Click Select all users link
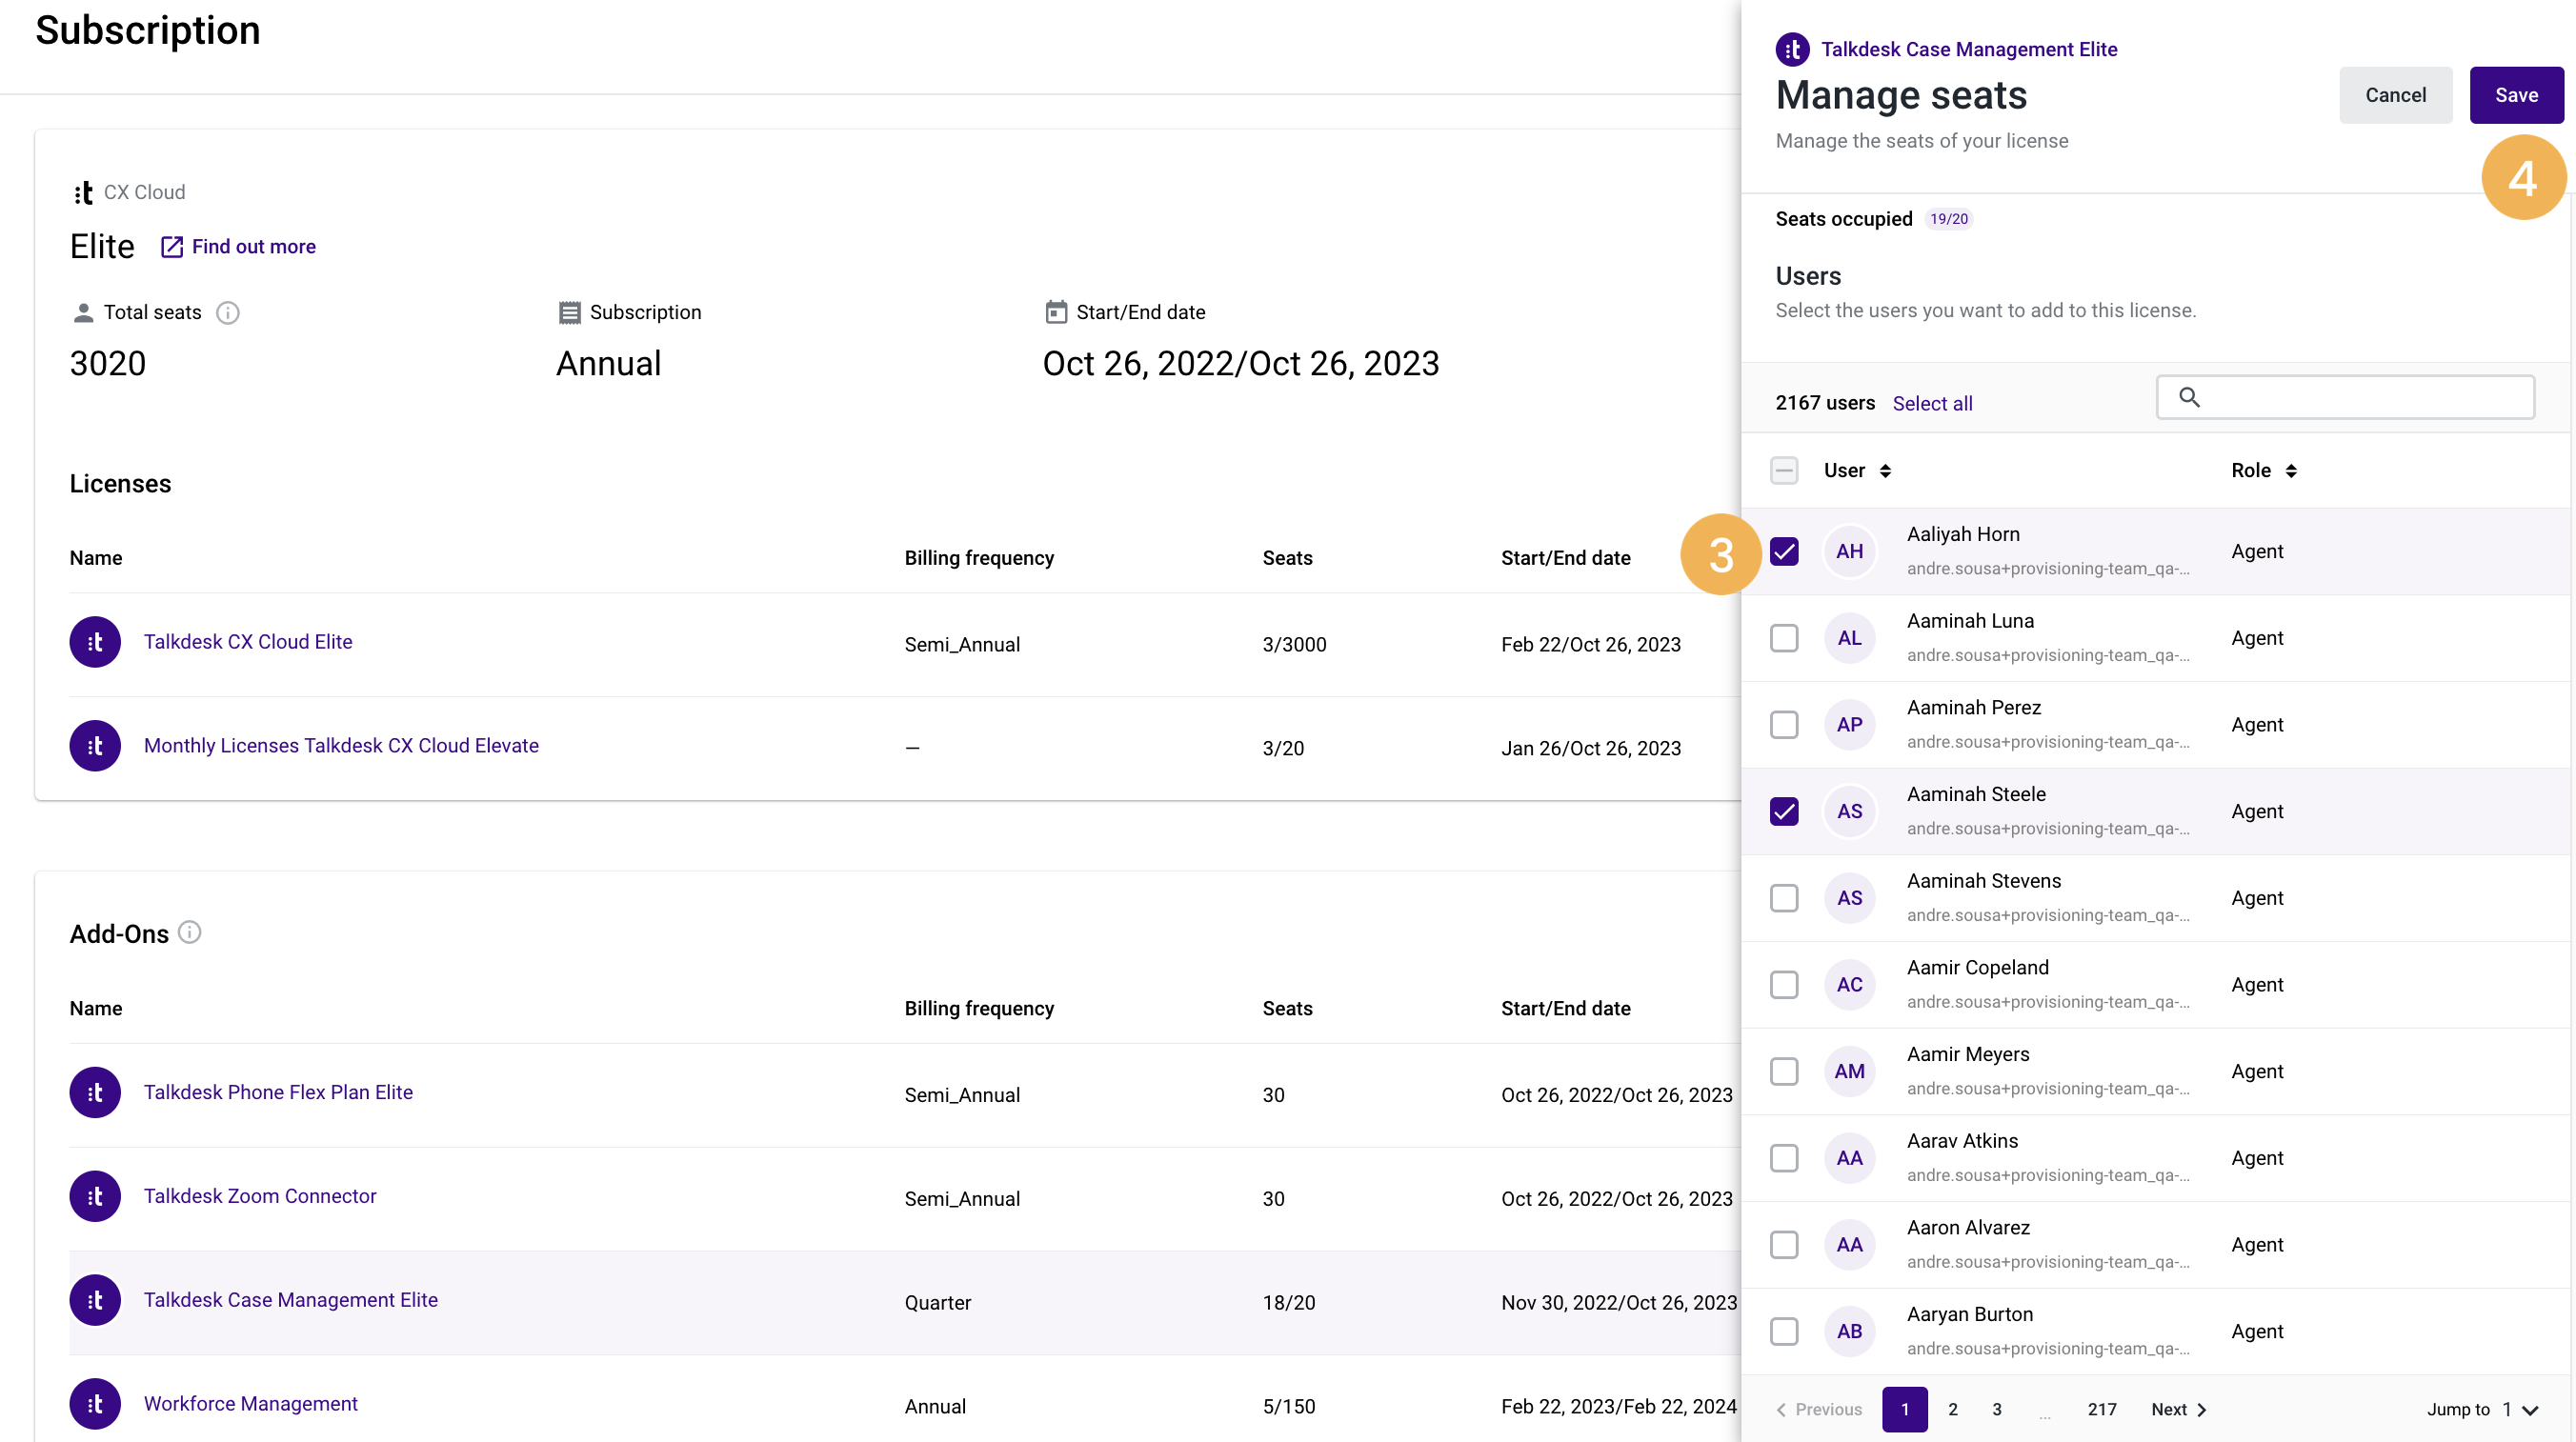Screen dimensions: 2576x1442 (1932, 404)
